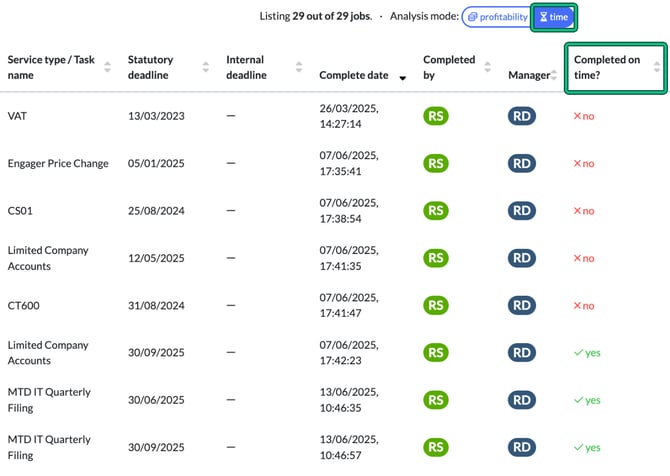Click RS avatar for MTD filing due 30/09/2025
Screen dimensions: 670x476
[436, 447]
